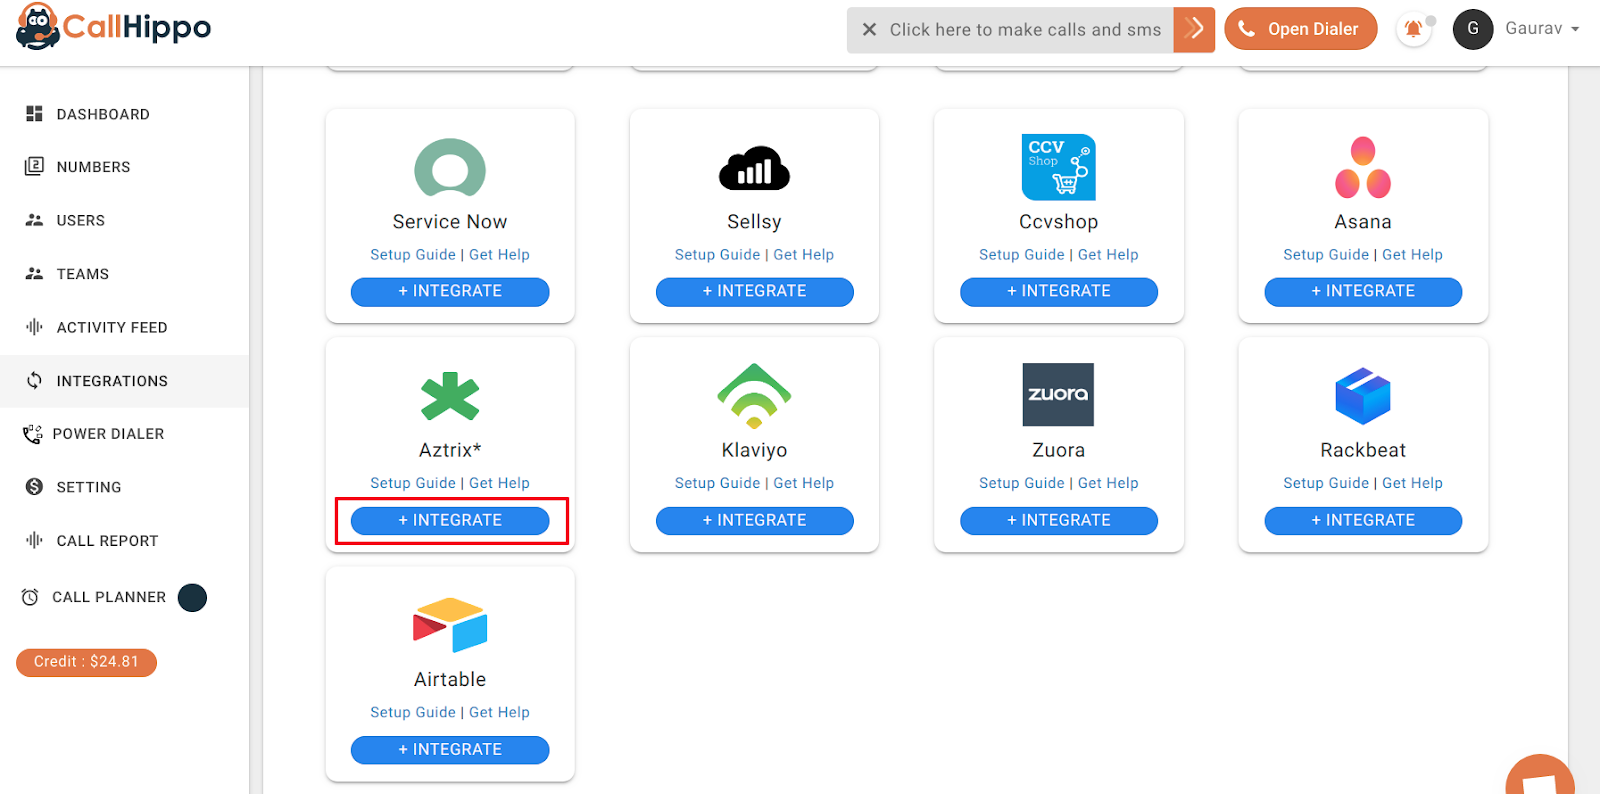Screen dimensions: 1600x794
Task: Click the Zuora logo
Action: [1058, 394]
